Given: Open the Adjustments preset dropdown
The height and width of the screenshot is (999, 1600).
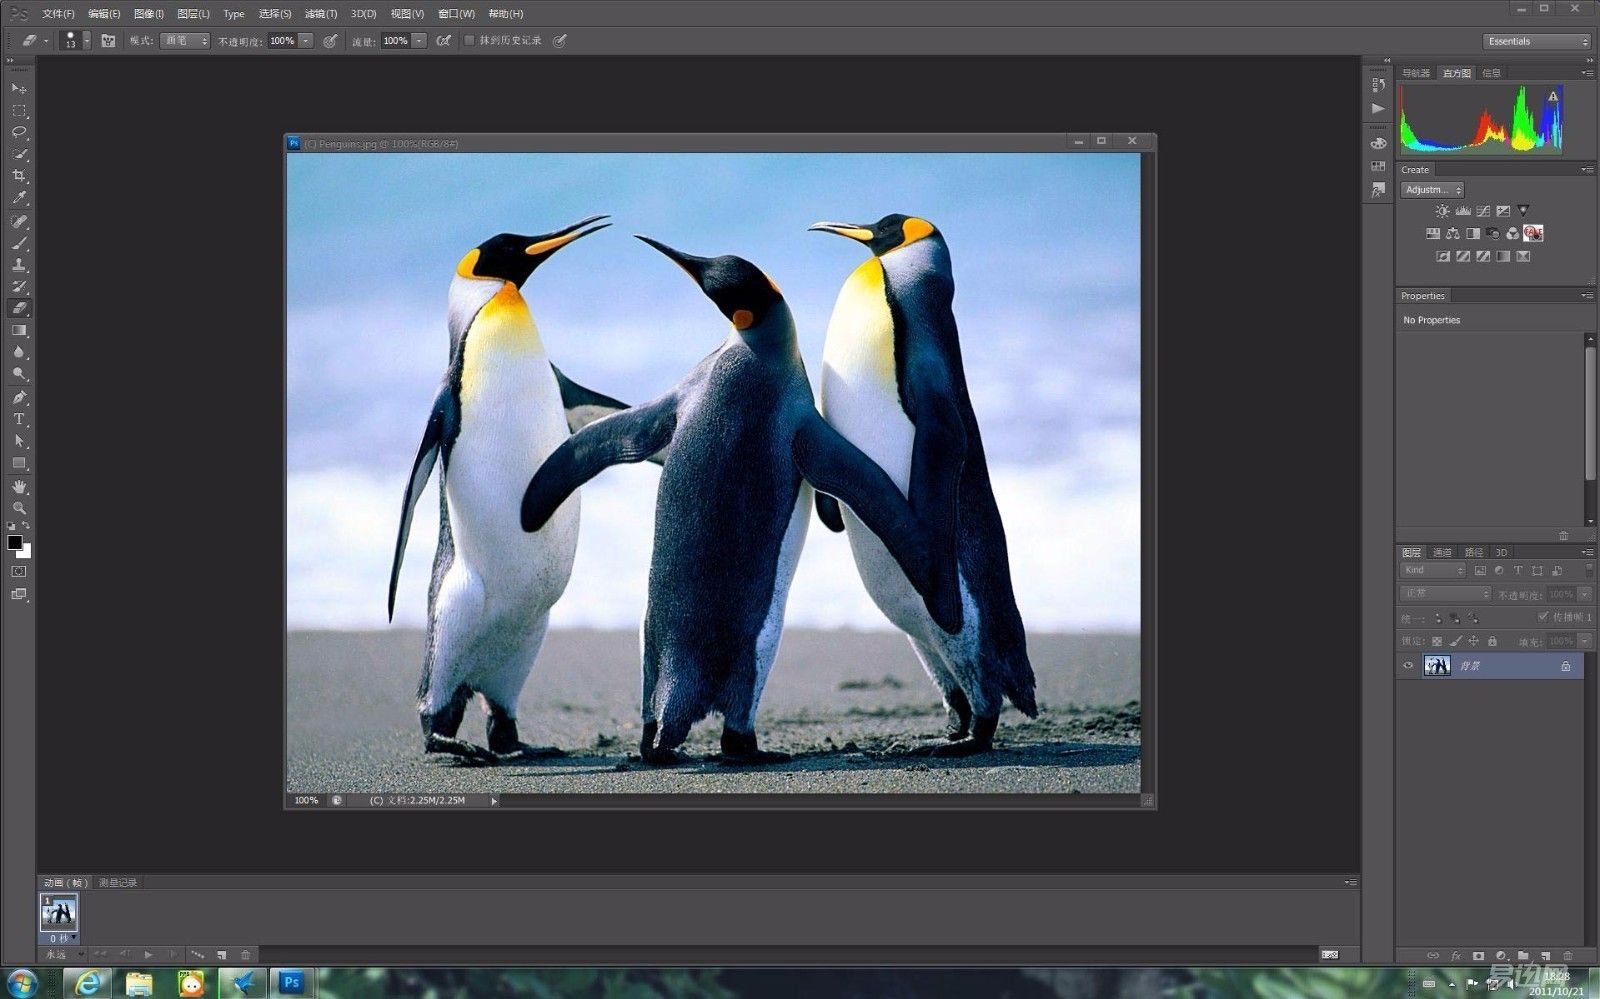Looking at the screenshot, I should point(1432,190).
